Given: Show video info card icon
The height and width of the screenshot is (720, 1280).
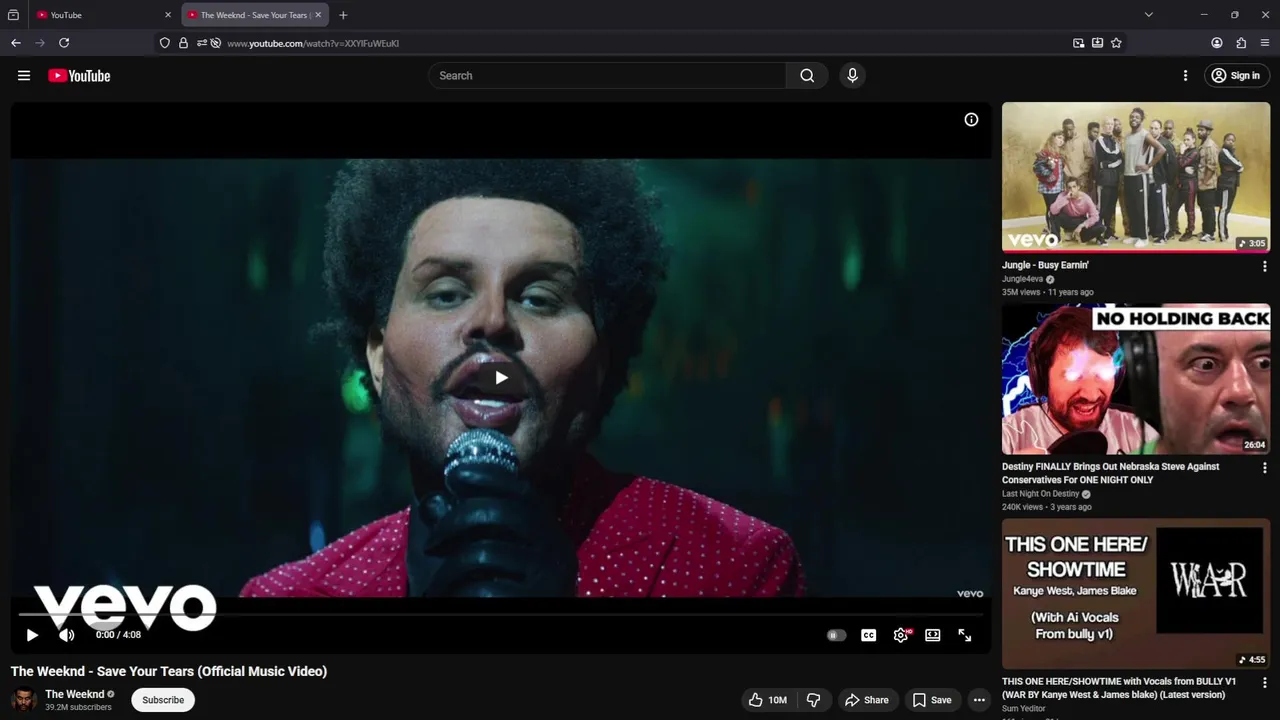Looking at the screenshot, I should pos(971,120).
